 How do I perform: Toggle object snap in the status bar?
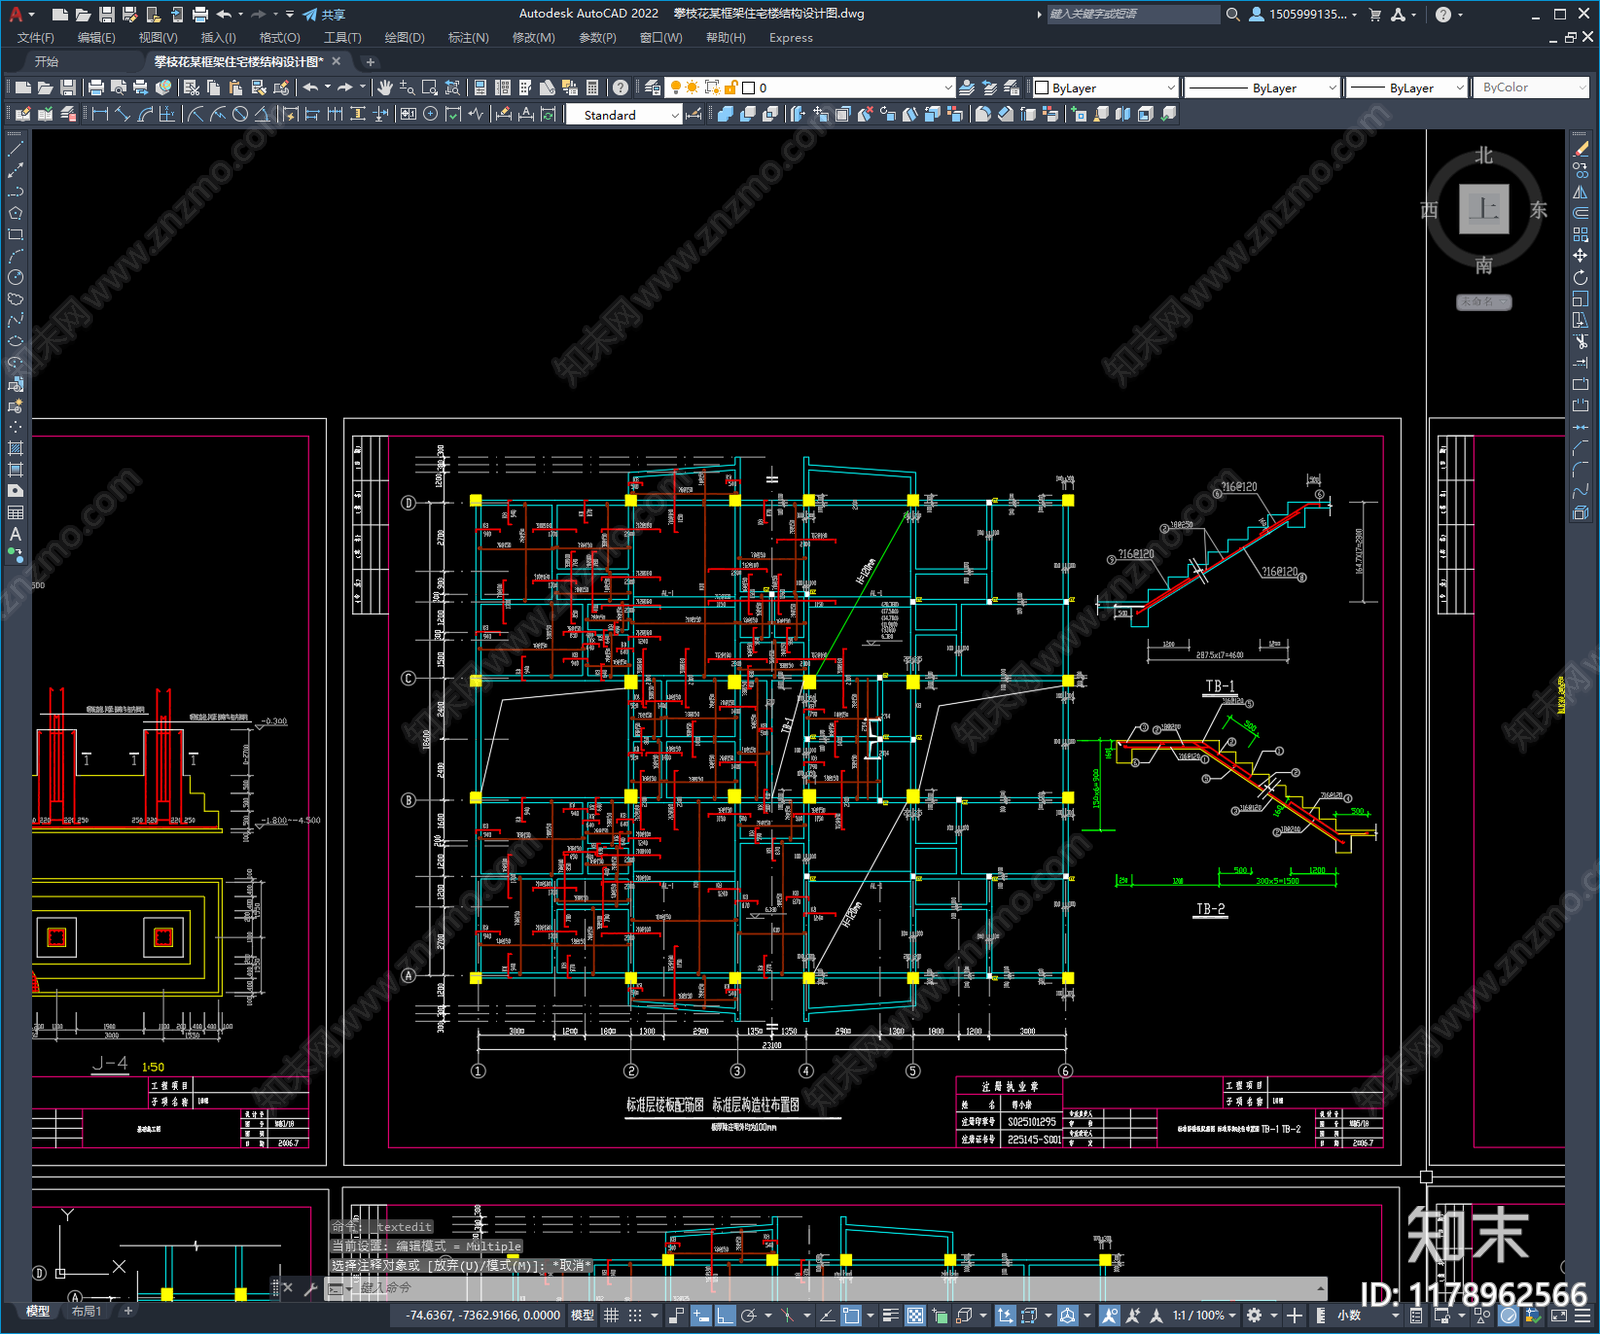point(851,1315)
